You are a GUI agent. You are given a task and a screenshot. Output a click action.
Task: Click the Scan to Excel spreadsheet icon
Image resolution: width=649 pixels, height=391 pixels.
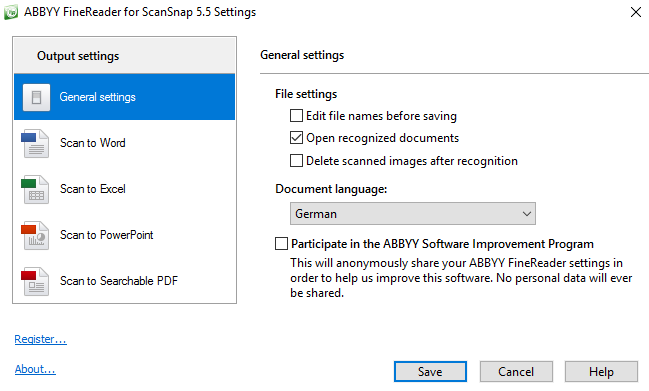click(35, 189)
